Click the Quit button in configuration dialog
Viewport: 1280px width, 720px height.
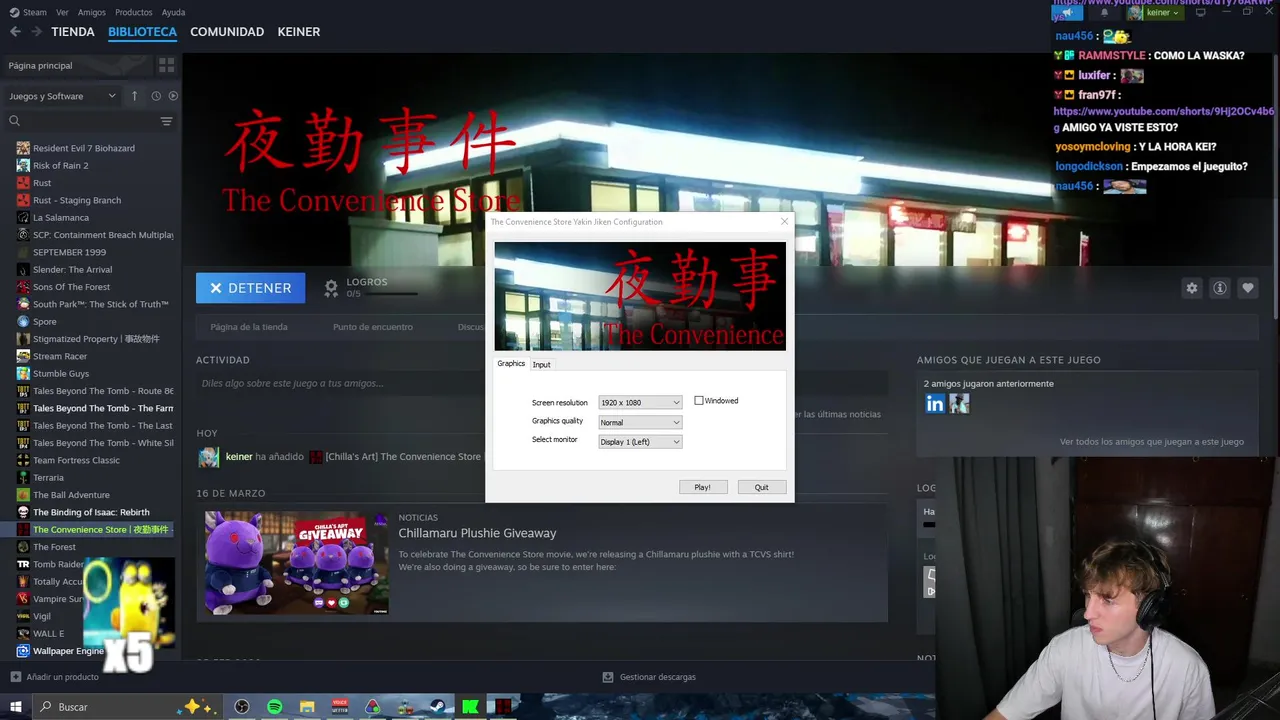tap(762, 487)
